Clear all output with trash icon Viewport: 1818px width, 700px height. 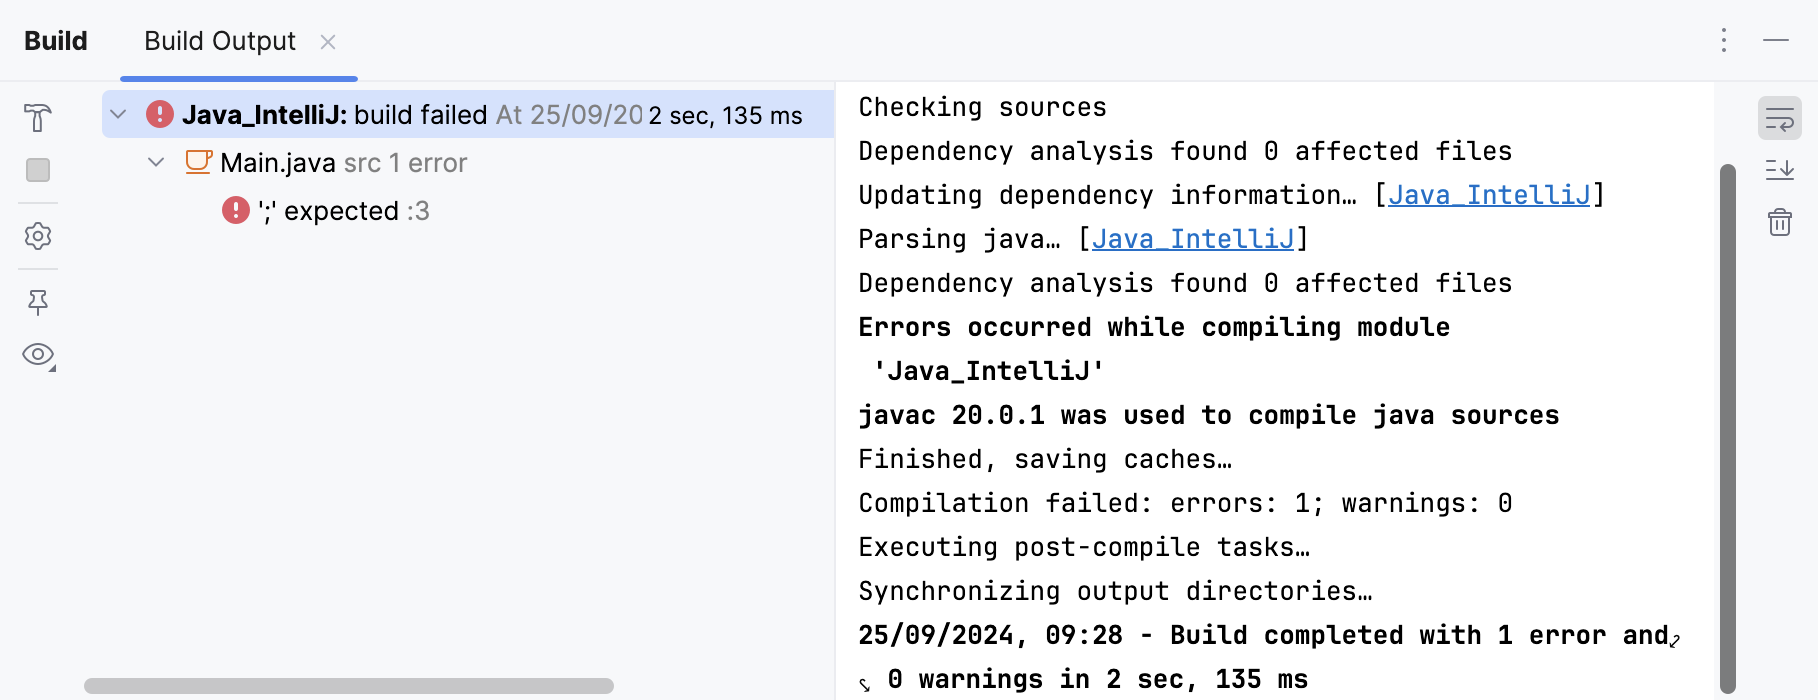[x=1779, y=222]
